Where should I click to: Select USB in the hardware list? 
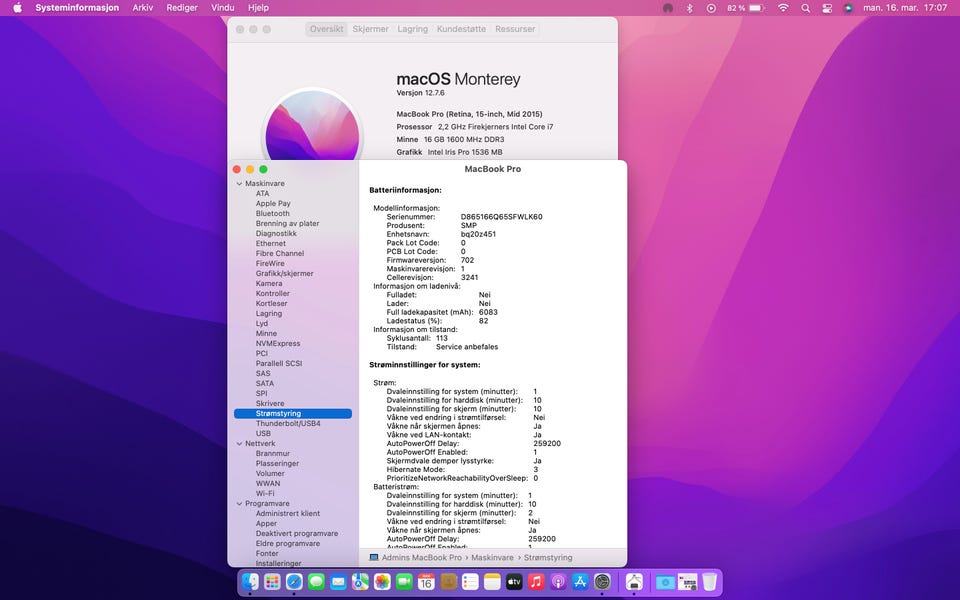point(263,433)
